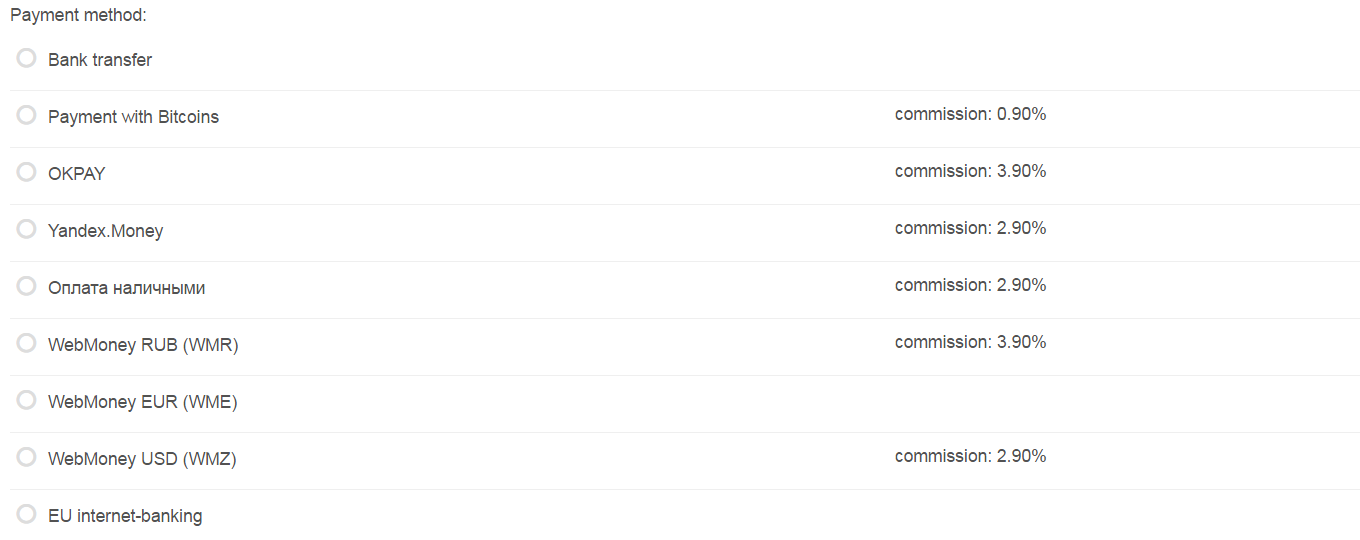Choose the Payment with Bitcoins radio button
Image resolution: width=1360 pixels, height=540 pixels.
click(x=27, y=115)
